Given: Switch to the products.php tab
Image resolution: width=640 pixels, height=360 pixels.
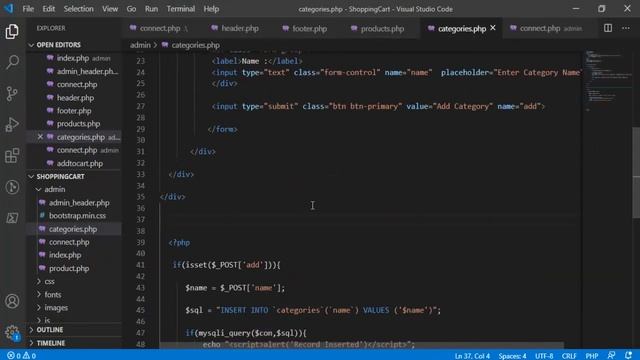Looking at the screenshot, I should pyautogui.click(x=378, y=28).
